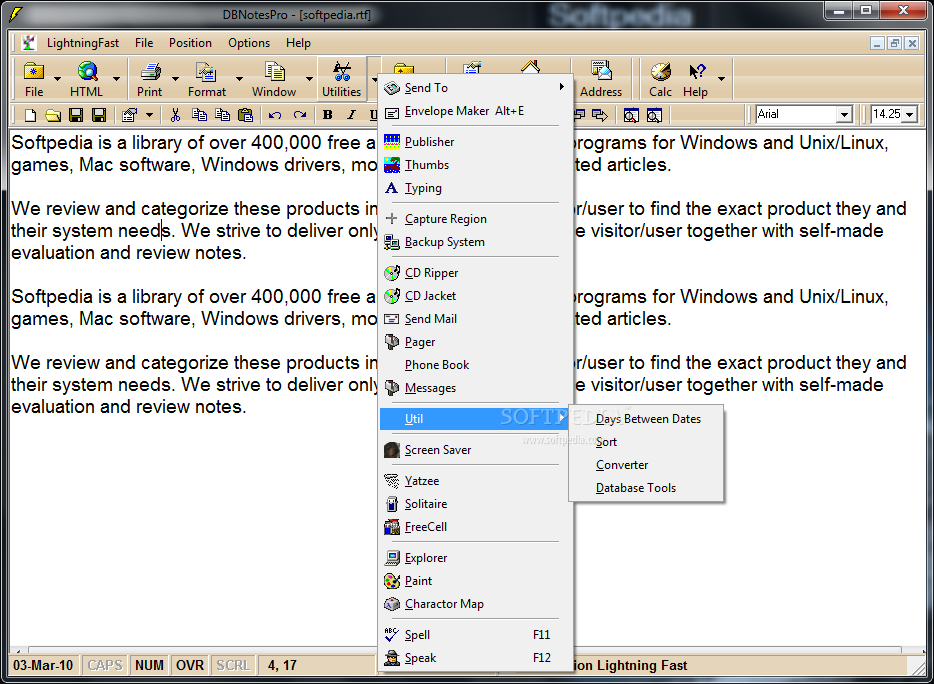This screenshot has width=934, height=684.
Task: Choose Days Between Dates submenu item
Action: (x=646, y=419)
